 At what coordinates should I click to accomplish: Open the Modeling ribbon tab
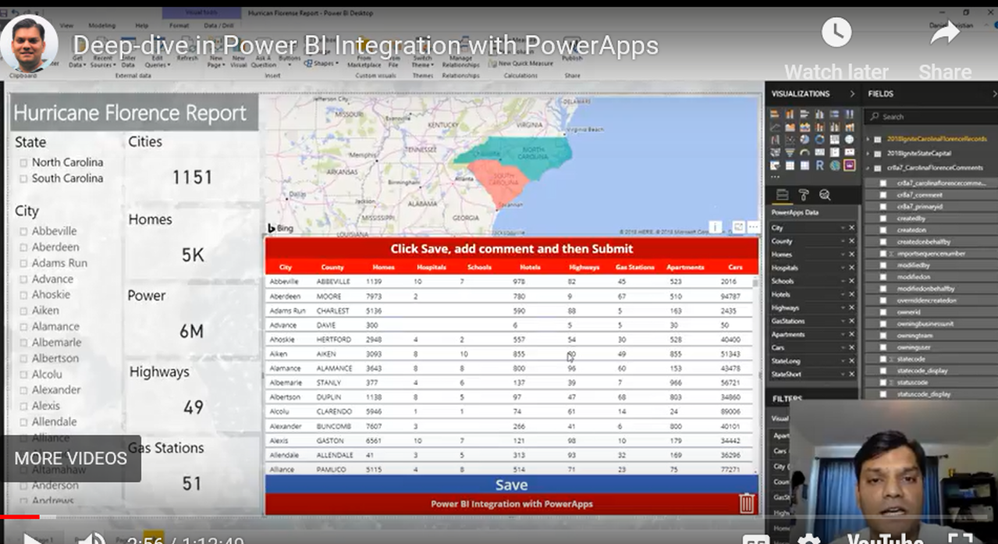102,25
